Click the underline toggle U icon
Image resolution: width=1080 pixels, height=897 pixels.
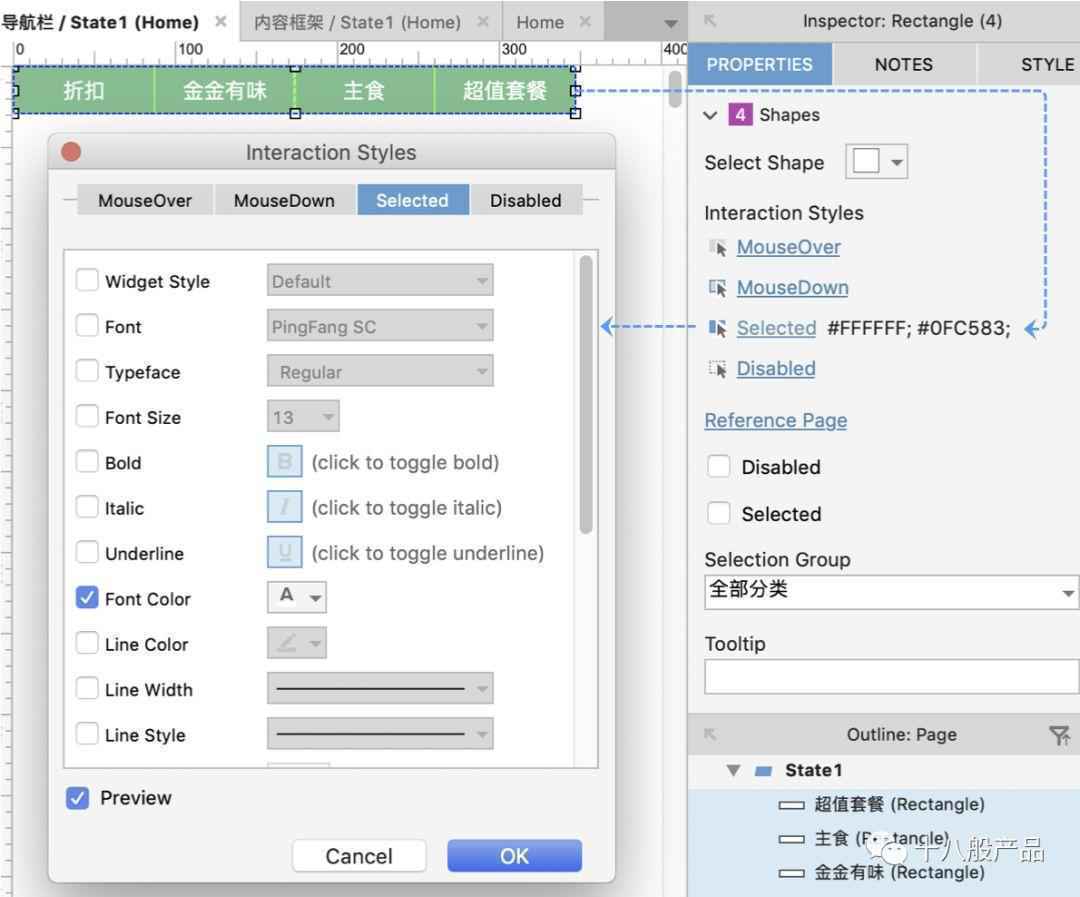click(x=284, y=553)
